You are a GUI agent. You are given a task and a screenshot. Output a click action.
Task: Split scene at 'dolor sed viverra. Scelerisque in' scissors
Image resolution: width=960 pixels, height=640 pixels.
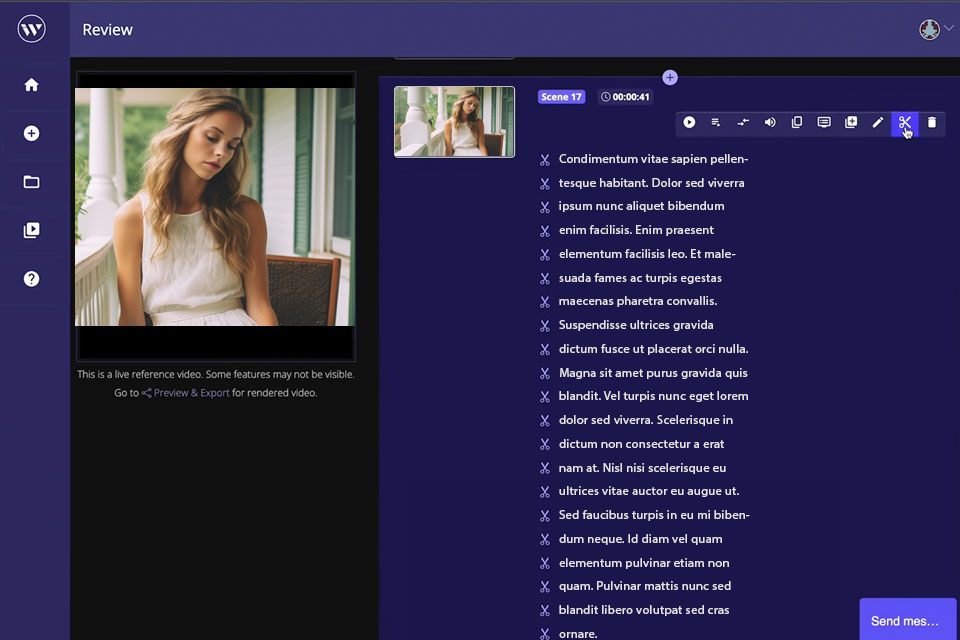(x=545, y=421)
